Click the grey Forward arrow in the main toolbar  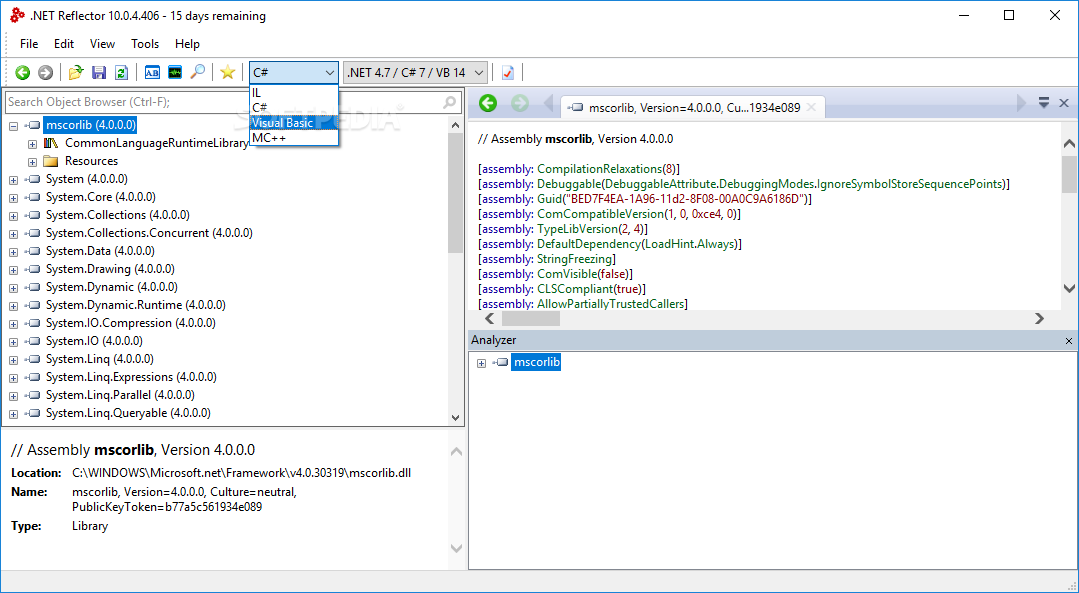(x=45, y=72)
